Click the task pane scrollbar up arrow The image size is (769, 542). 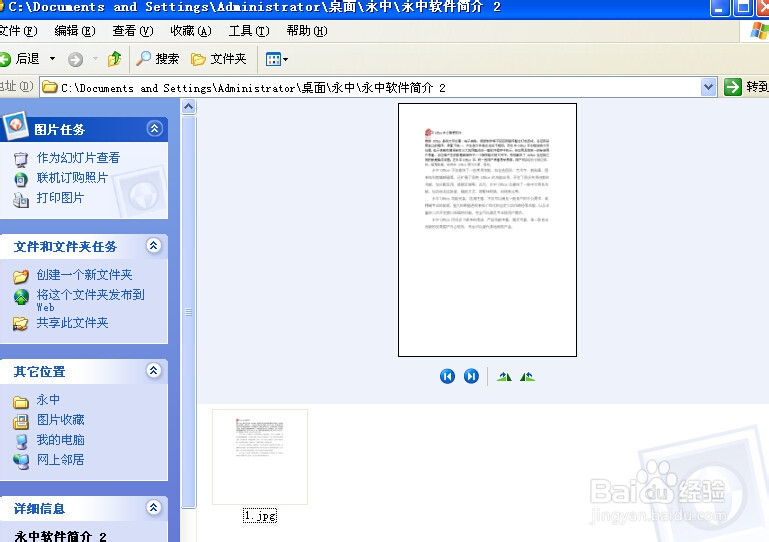tap(189, 106)
